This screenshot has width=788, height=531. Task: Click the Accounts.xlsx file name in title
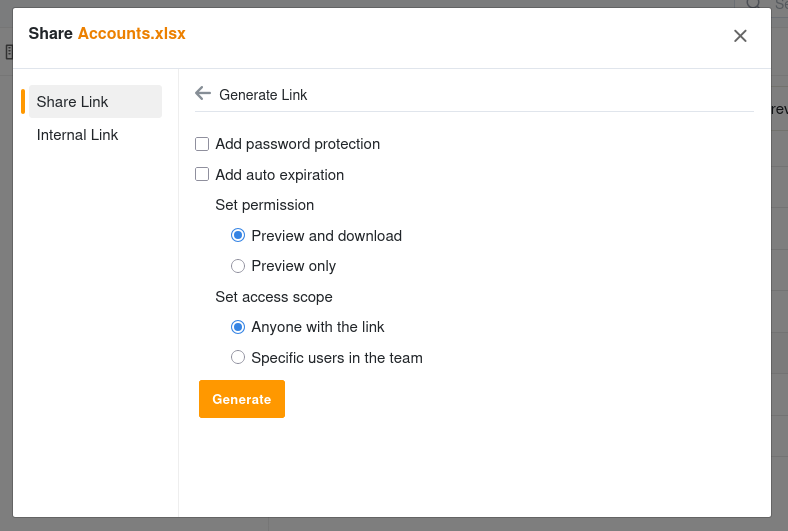coord(132,33)
